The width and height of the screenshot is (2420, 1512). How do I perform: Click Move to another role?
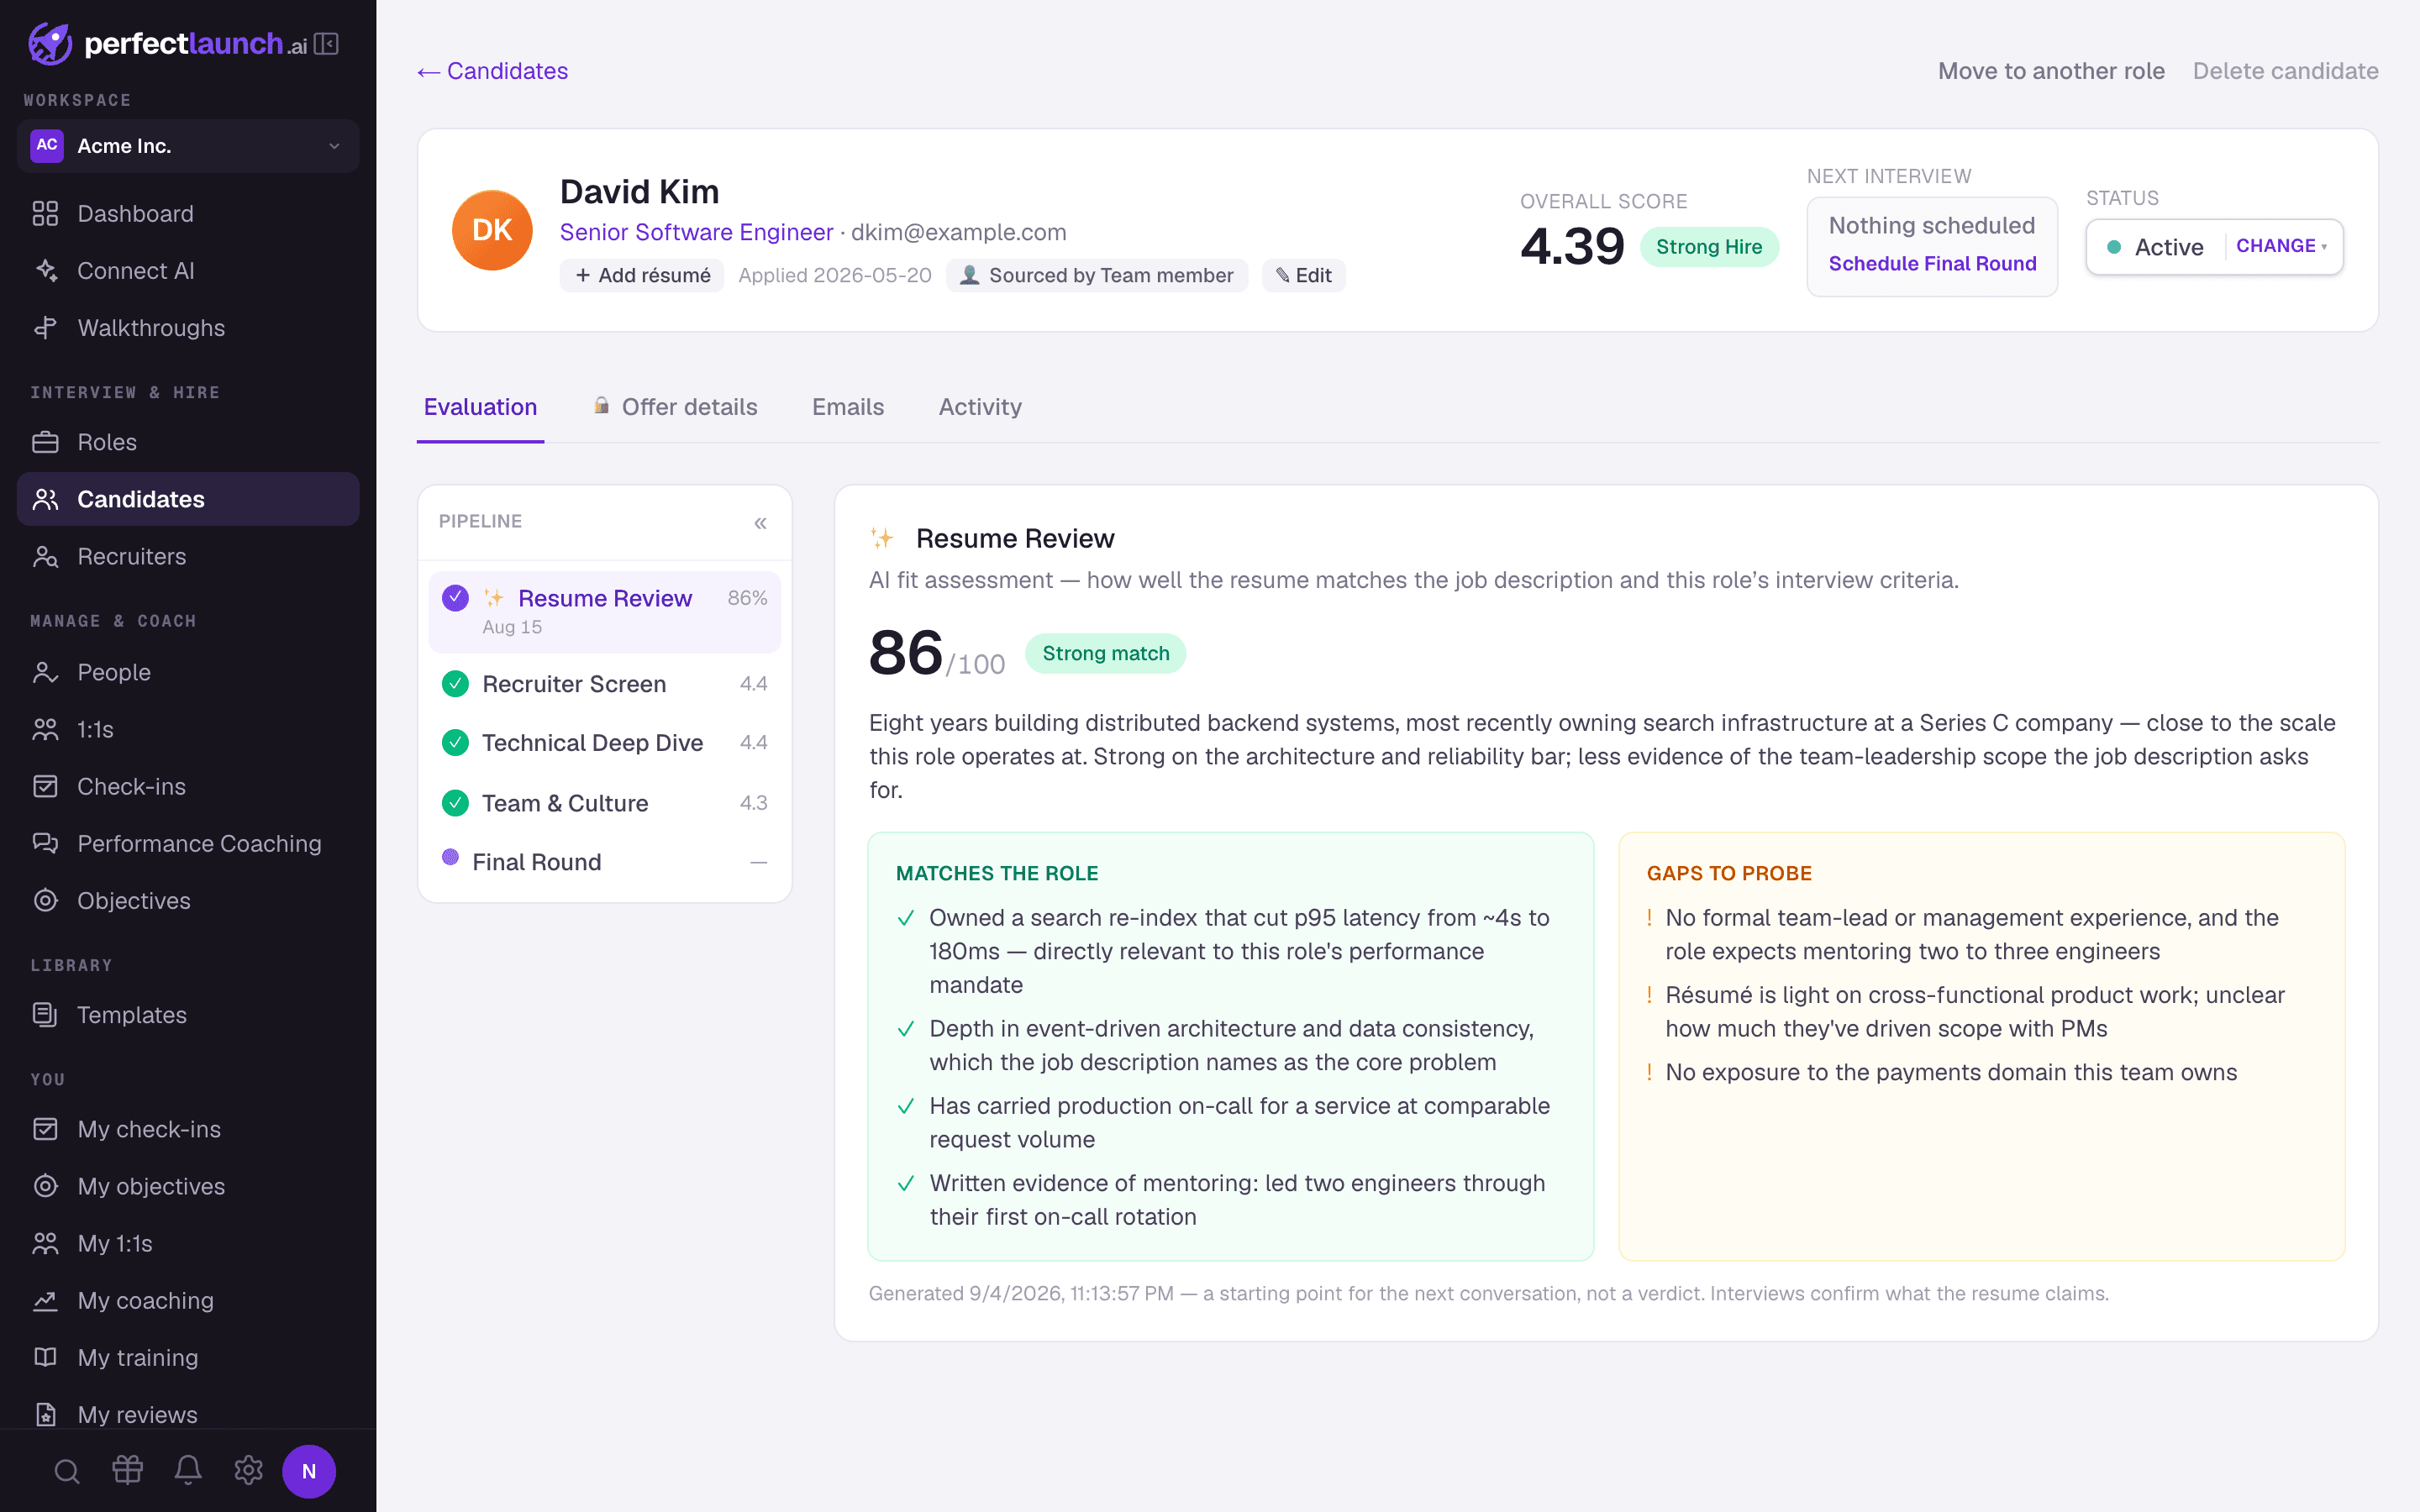point(2051,71)
